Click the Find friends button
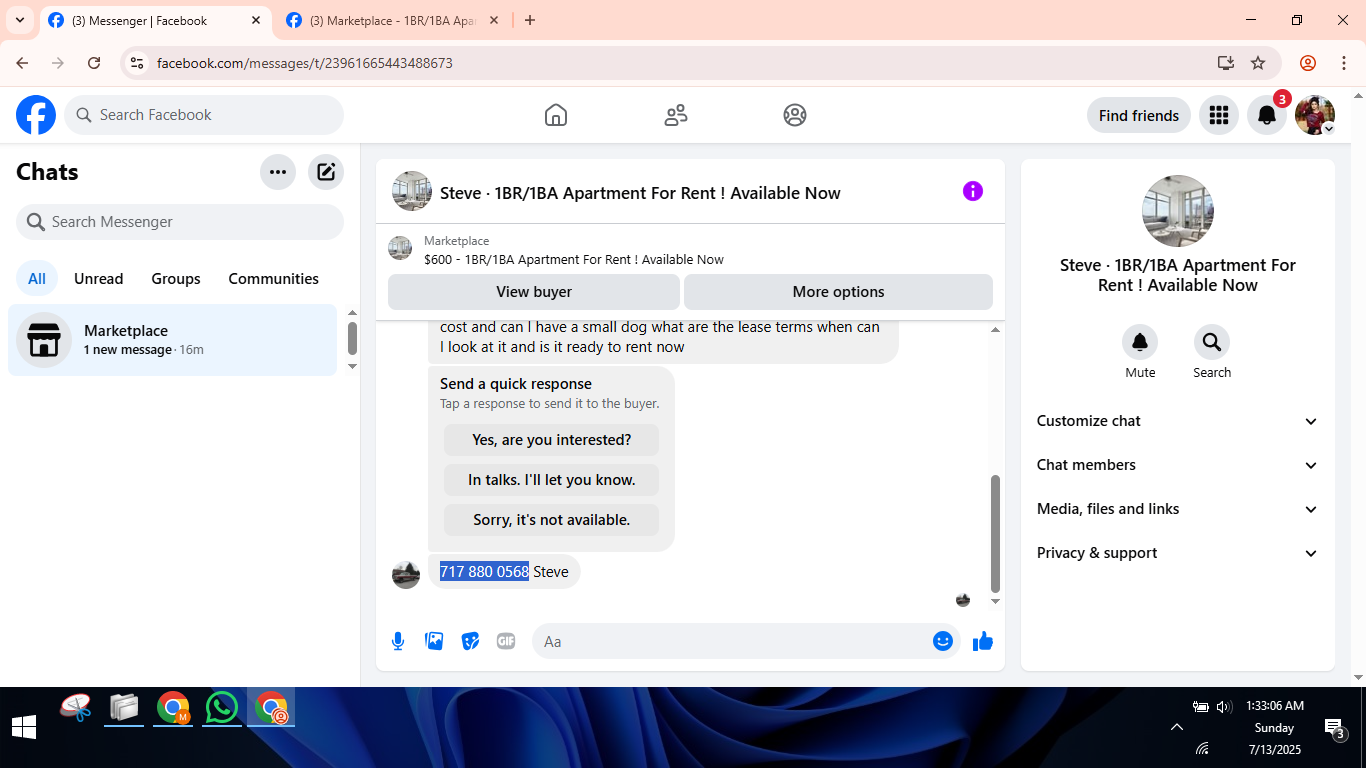 1139,115
